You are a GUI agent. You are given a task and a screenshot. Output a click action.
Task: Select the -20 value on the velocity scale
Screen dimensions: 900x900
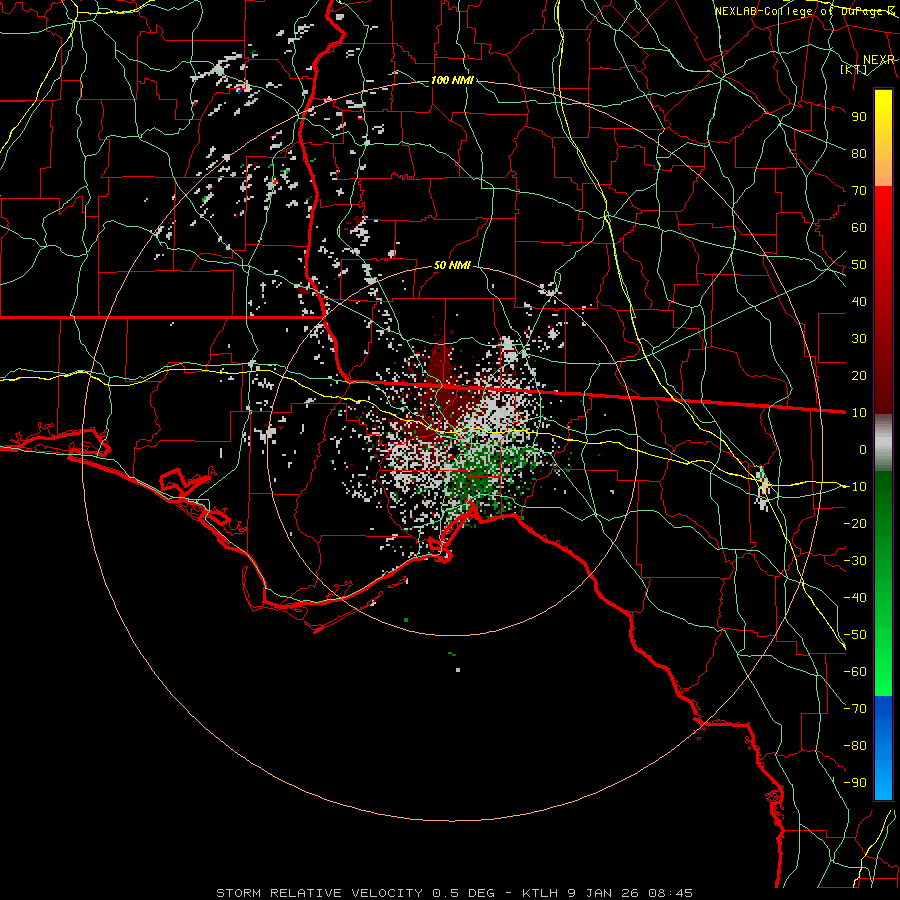pos(855,524)
